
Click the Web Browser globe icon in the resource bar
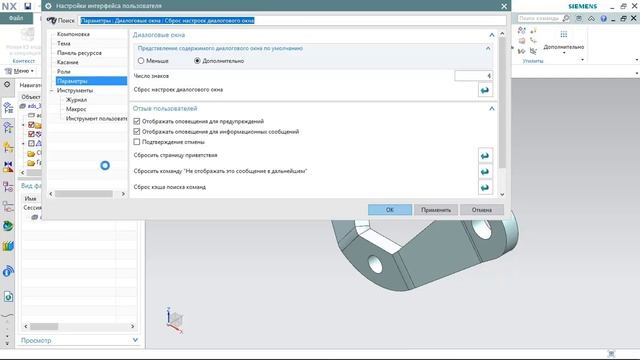click(8, 226)
